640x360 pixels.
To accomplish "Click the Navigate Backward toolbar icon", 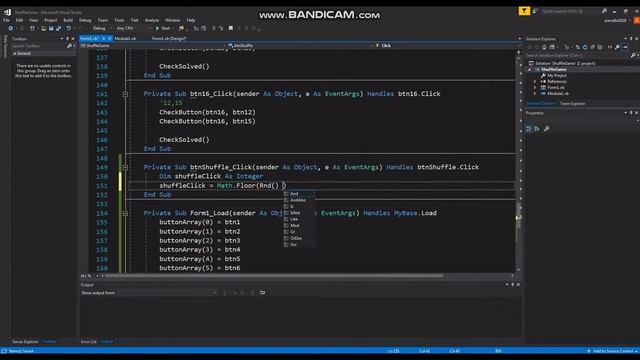I will tap(11, 28).
